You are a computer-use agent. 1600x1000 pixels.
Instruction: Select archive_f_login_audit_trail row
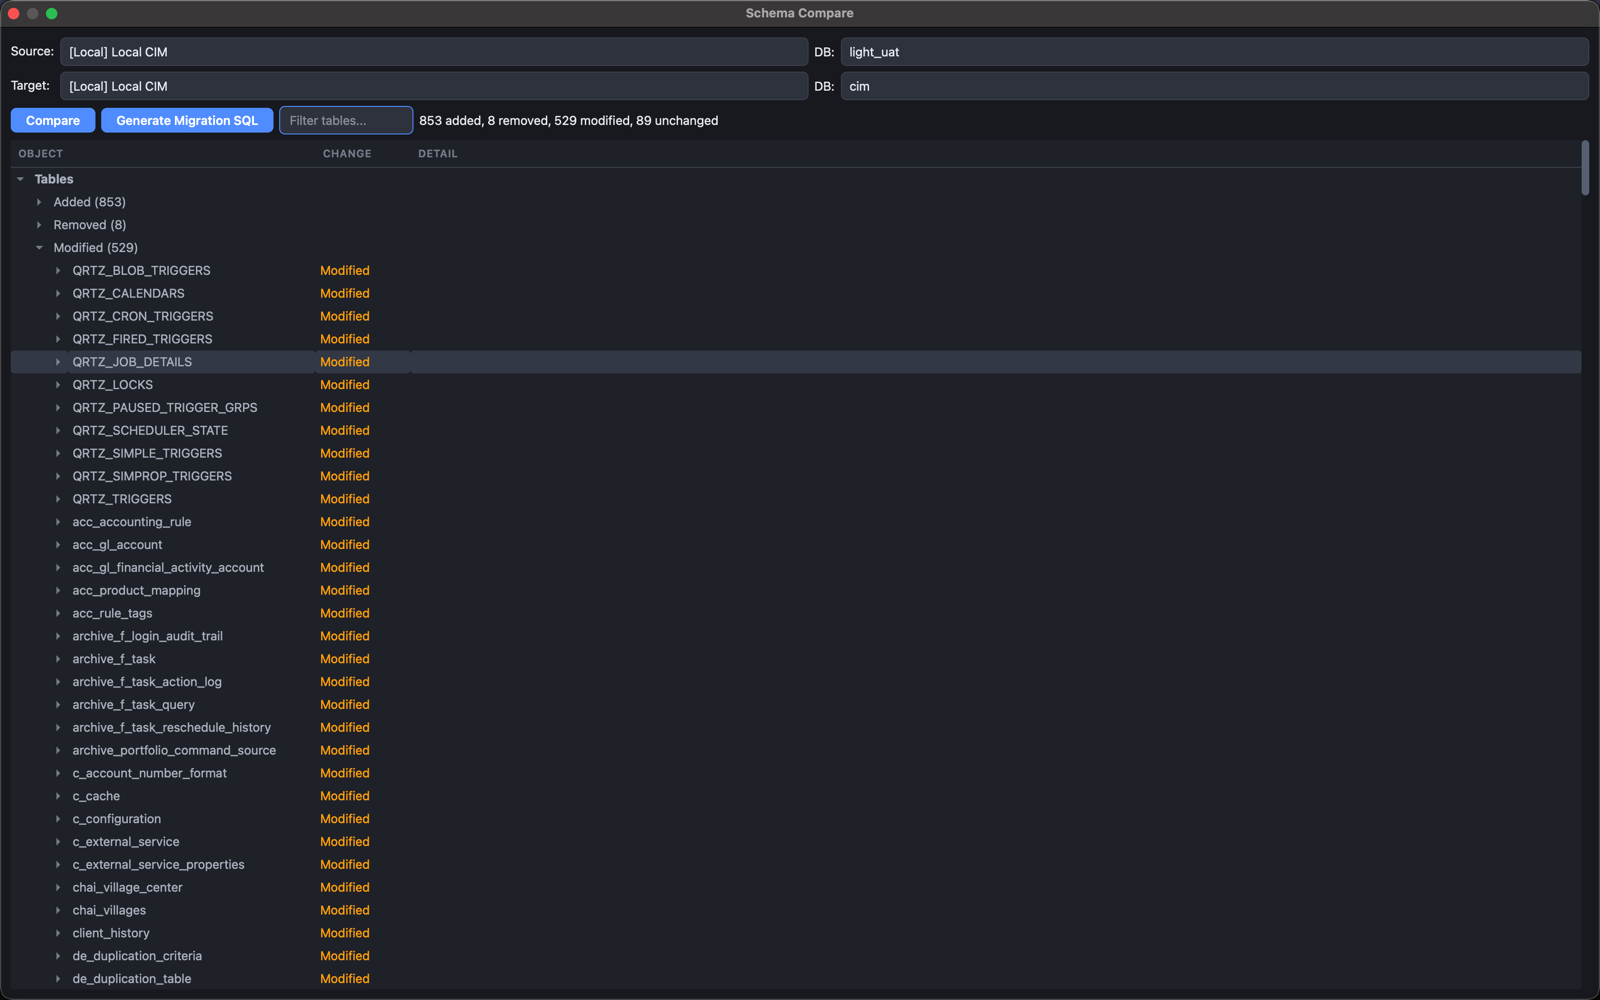(796, 636)
